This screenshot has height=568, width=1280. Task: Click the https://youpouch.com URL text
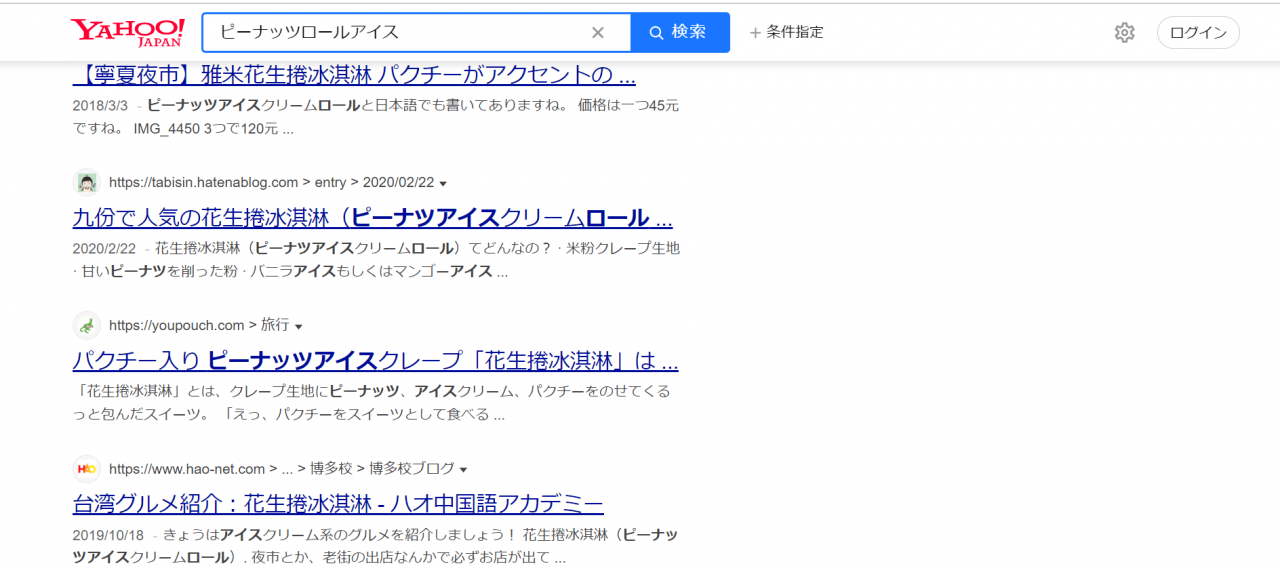177,325
